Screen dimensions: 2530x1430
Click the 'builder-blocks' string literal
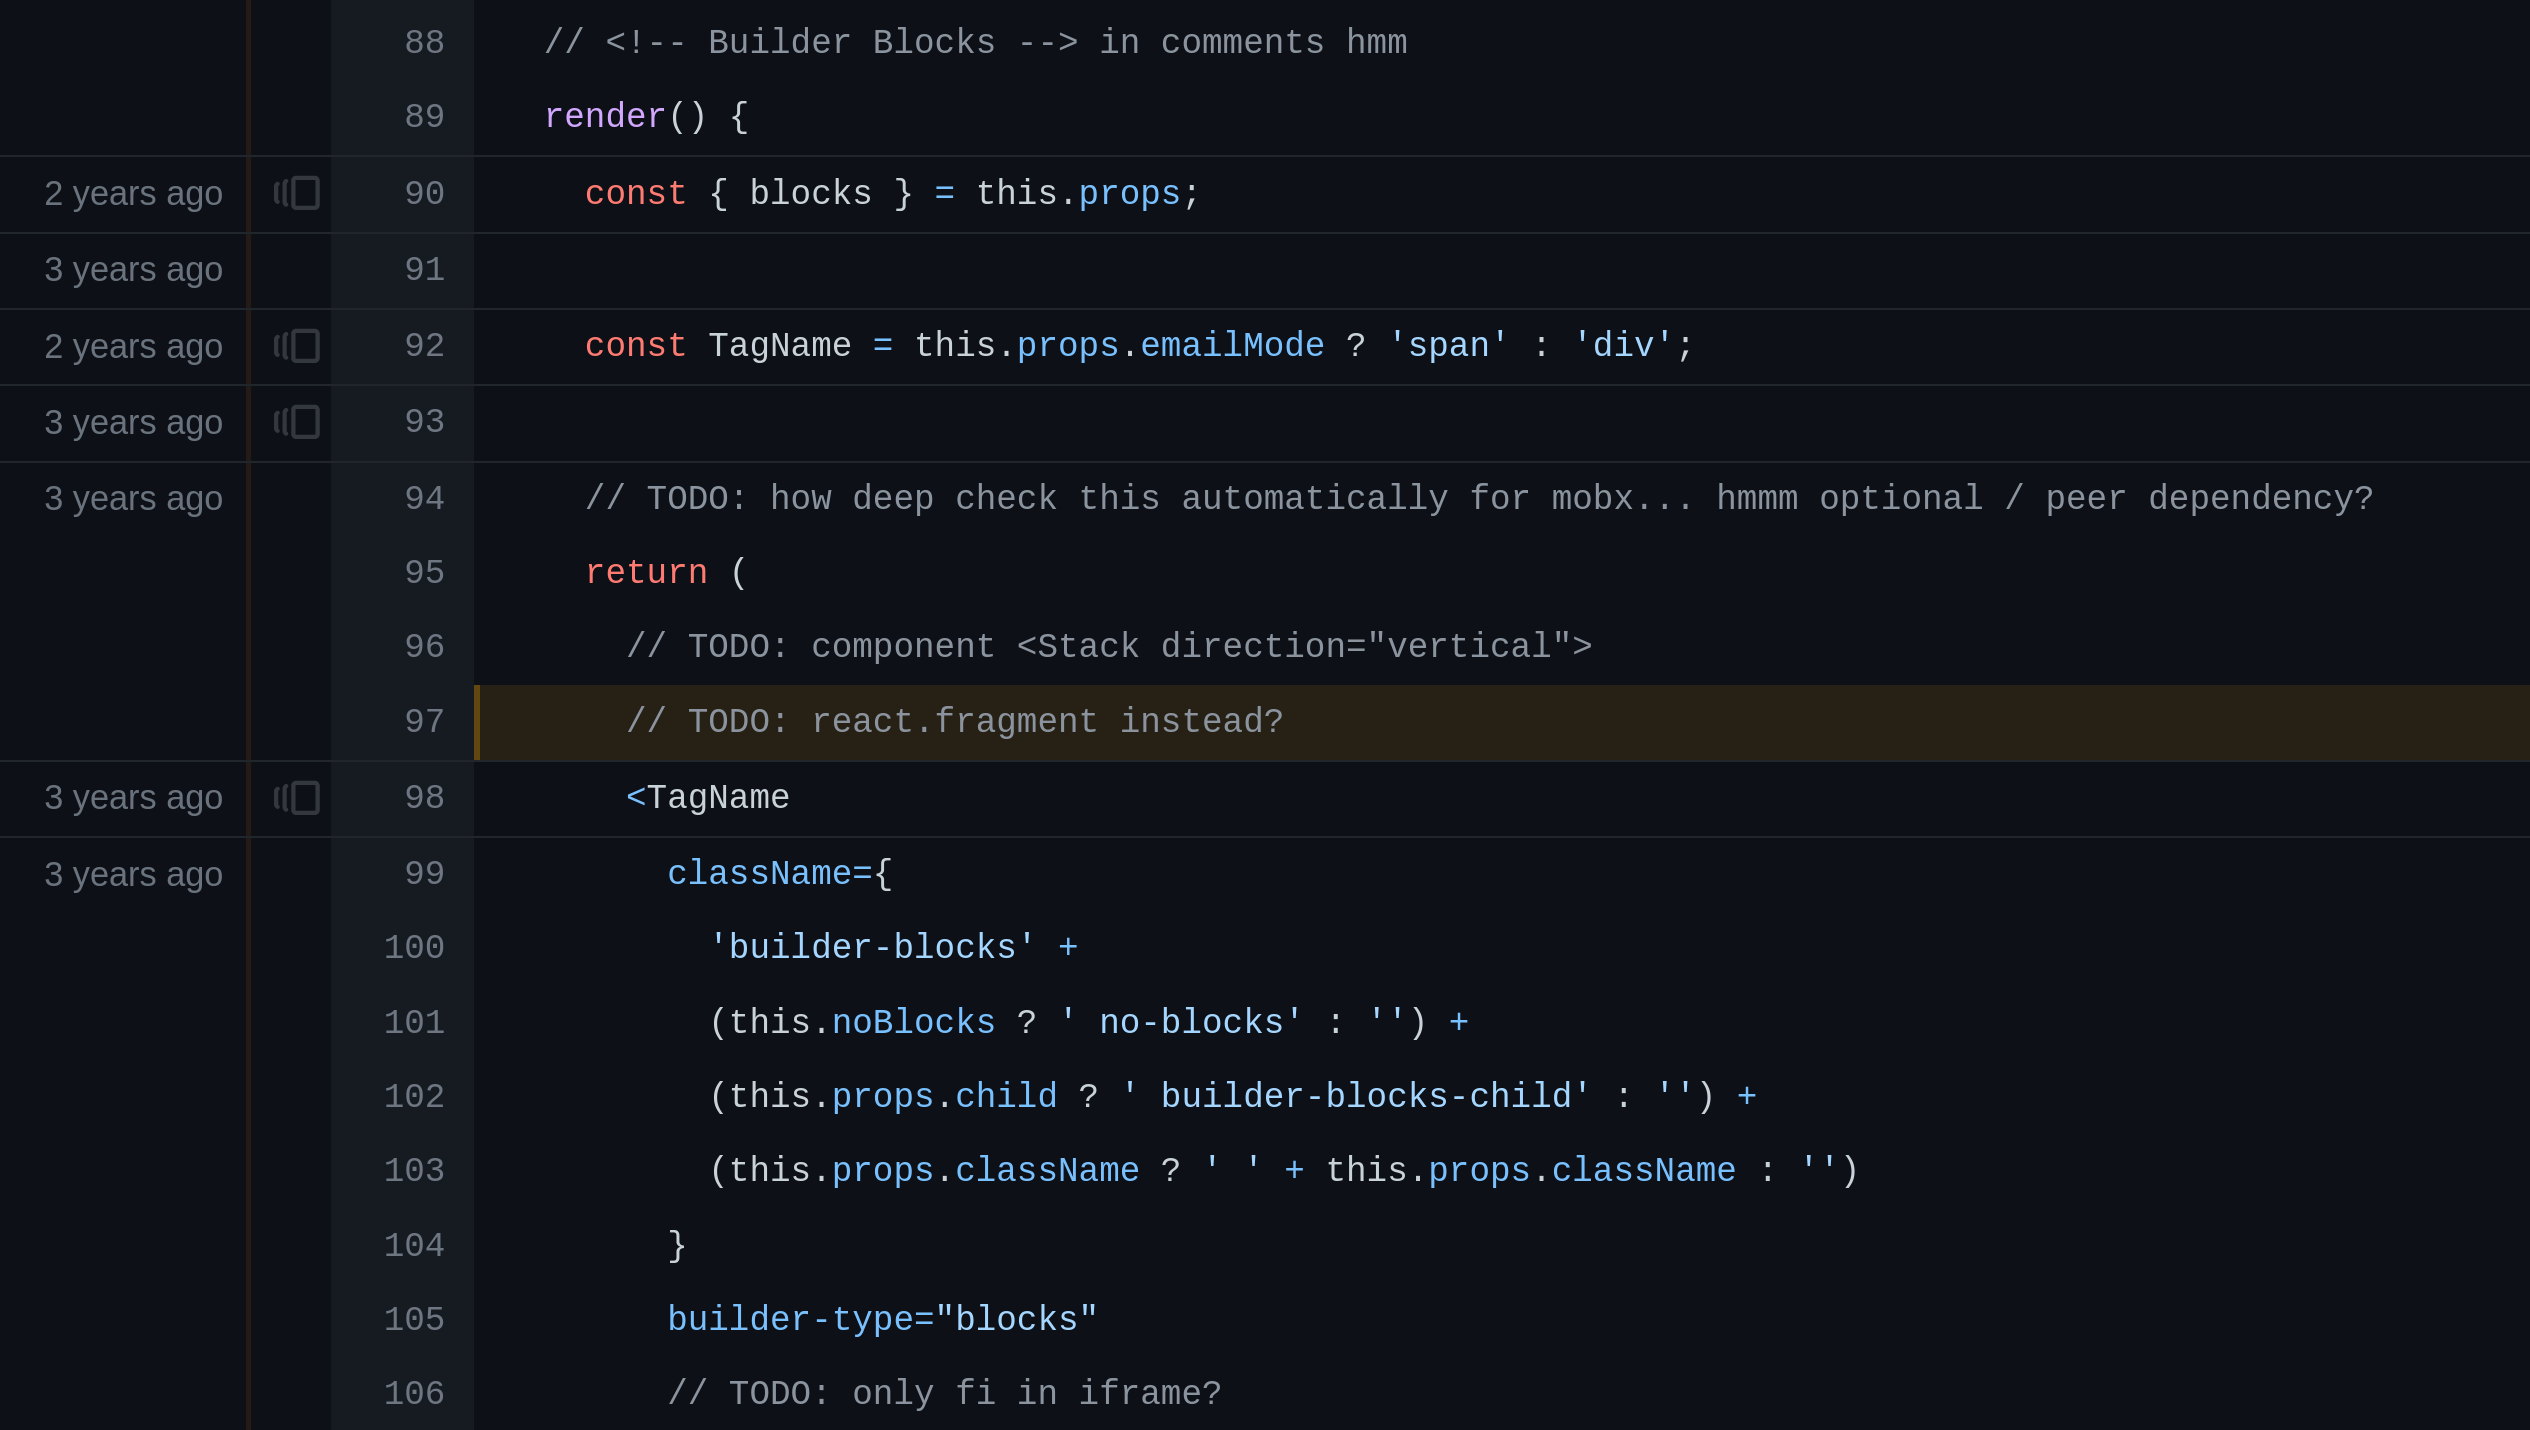pos(871,948)
